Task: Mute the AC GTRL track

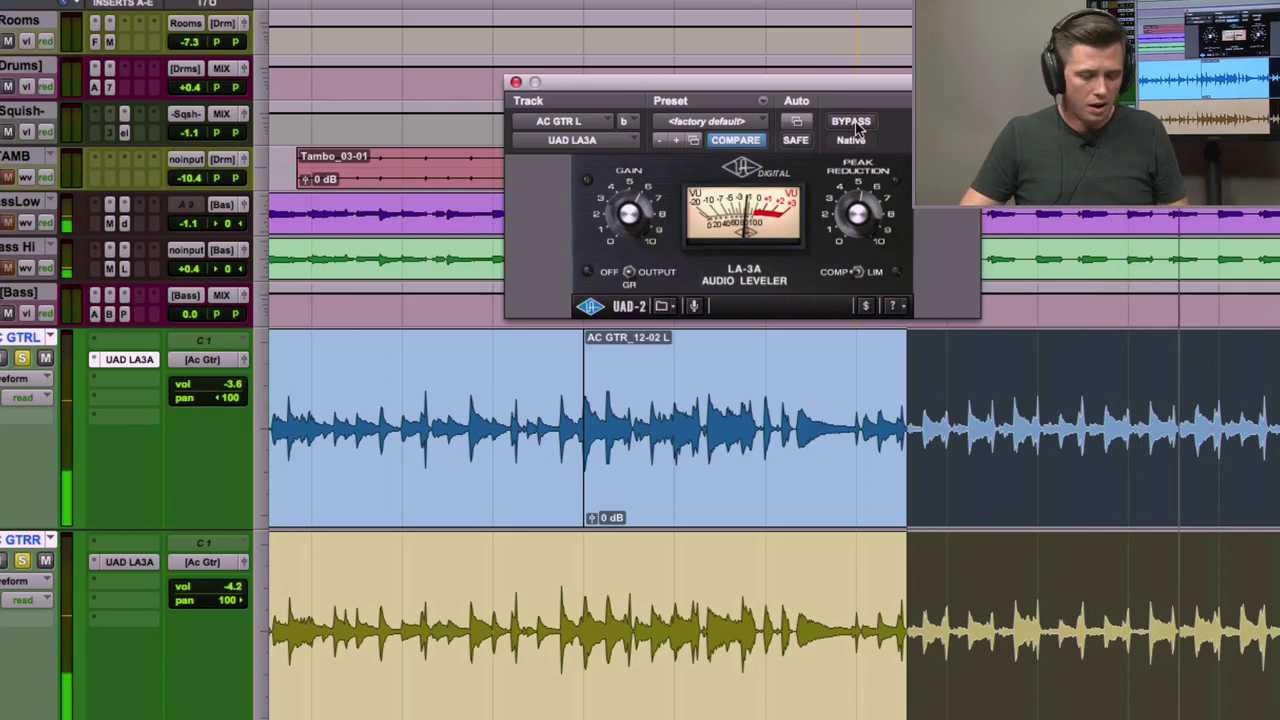Action: (45, 358)
